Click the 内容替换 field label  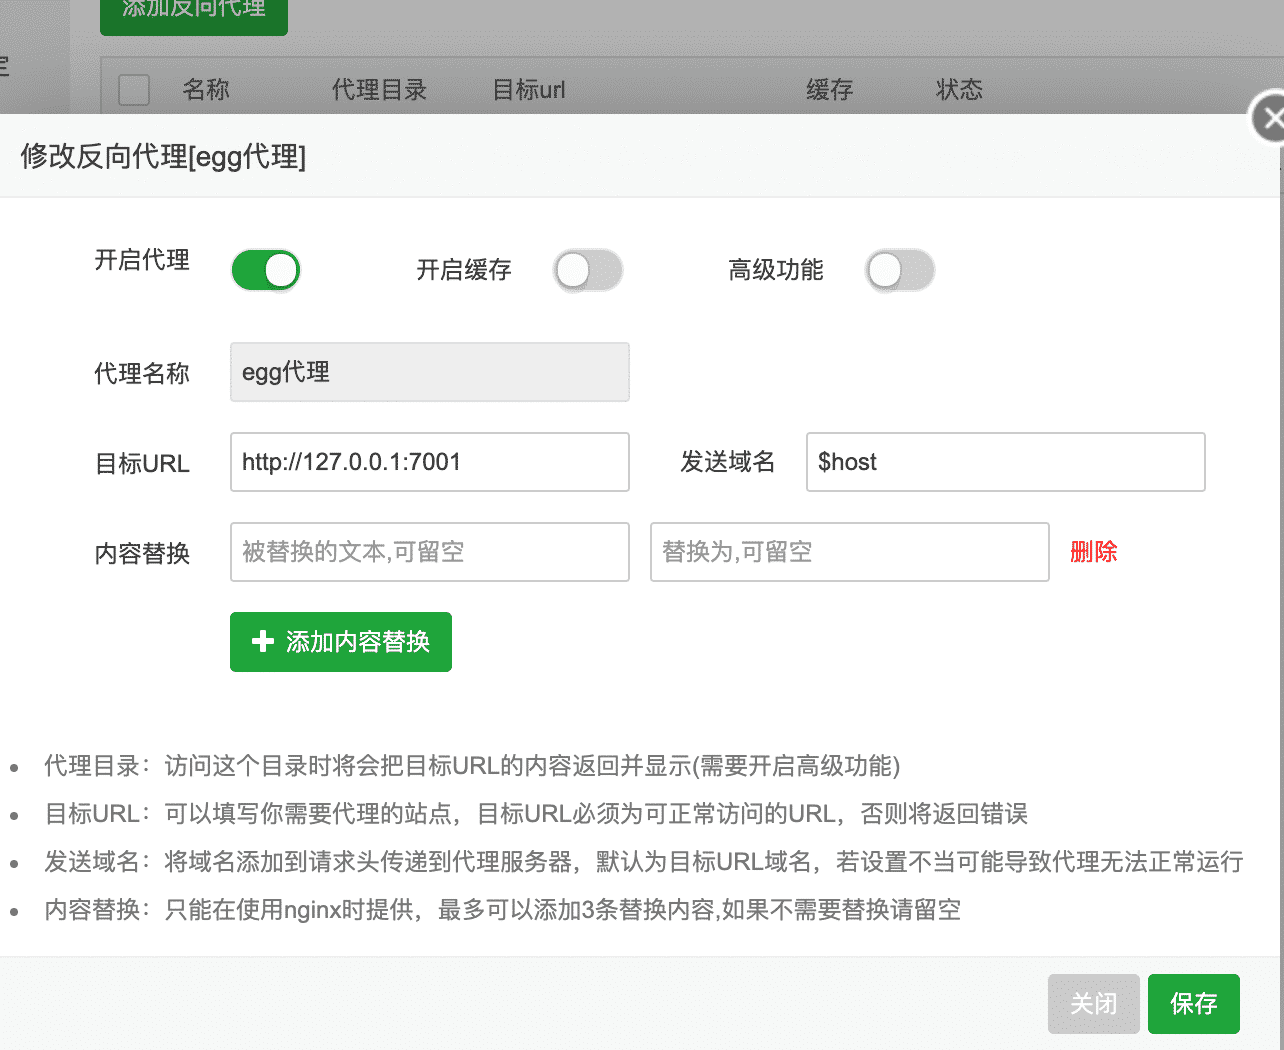click(142, 554)
